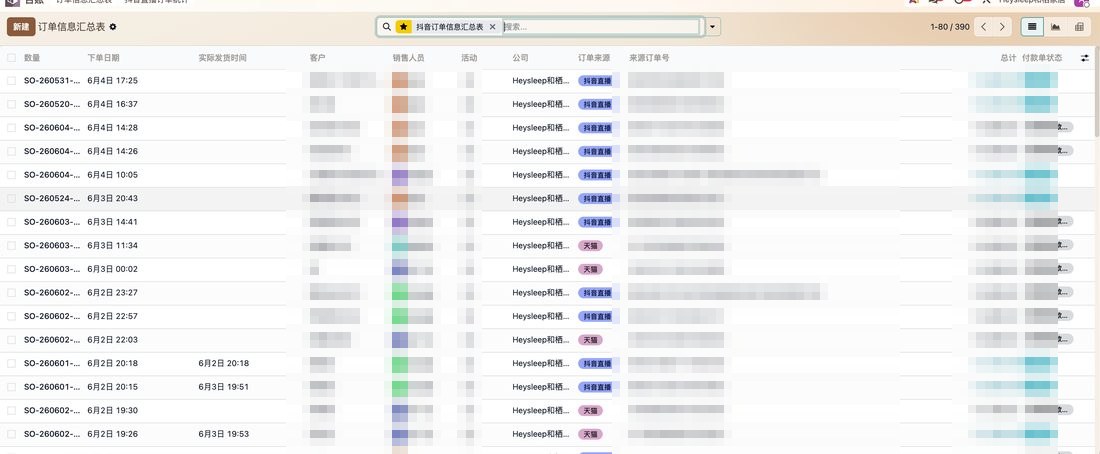
Task: Open optional columns adjust icon in header
Action: click(x=1085, y=58)
